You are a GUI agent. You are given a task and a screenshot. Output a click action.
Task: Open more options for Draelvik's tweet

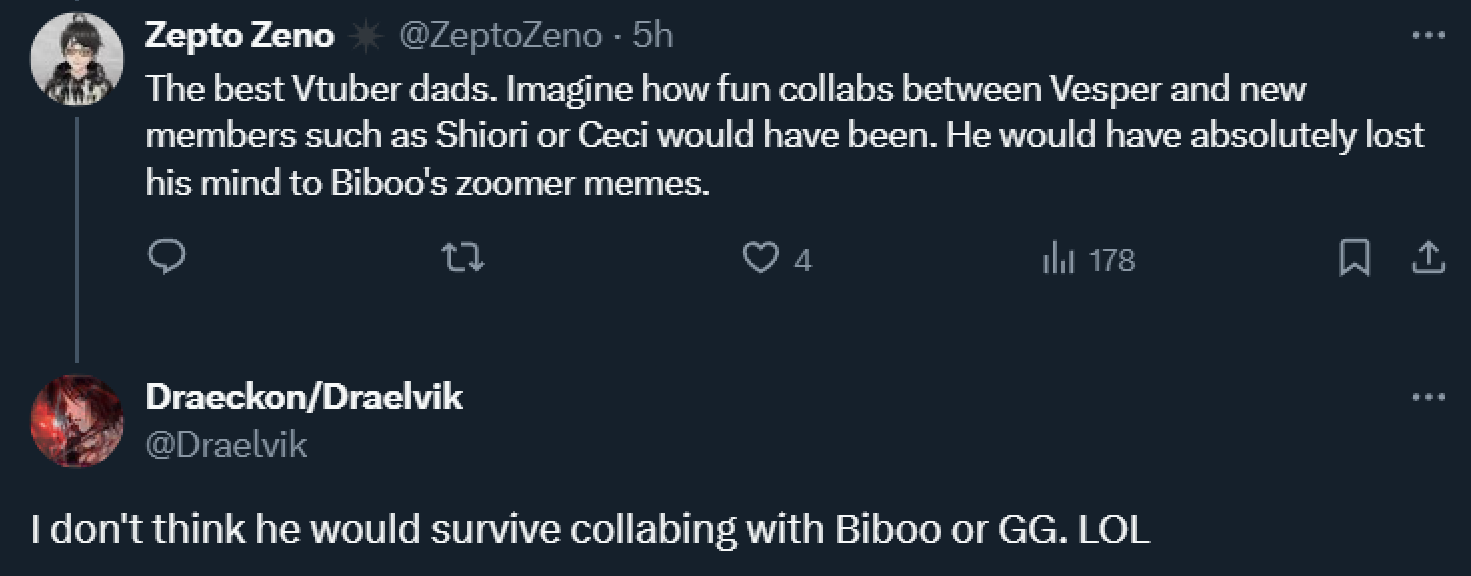click(x=1428, y=397)
